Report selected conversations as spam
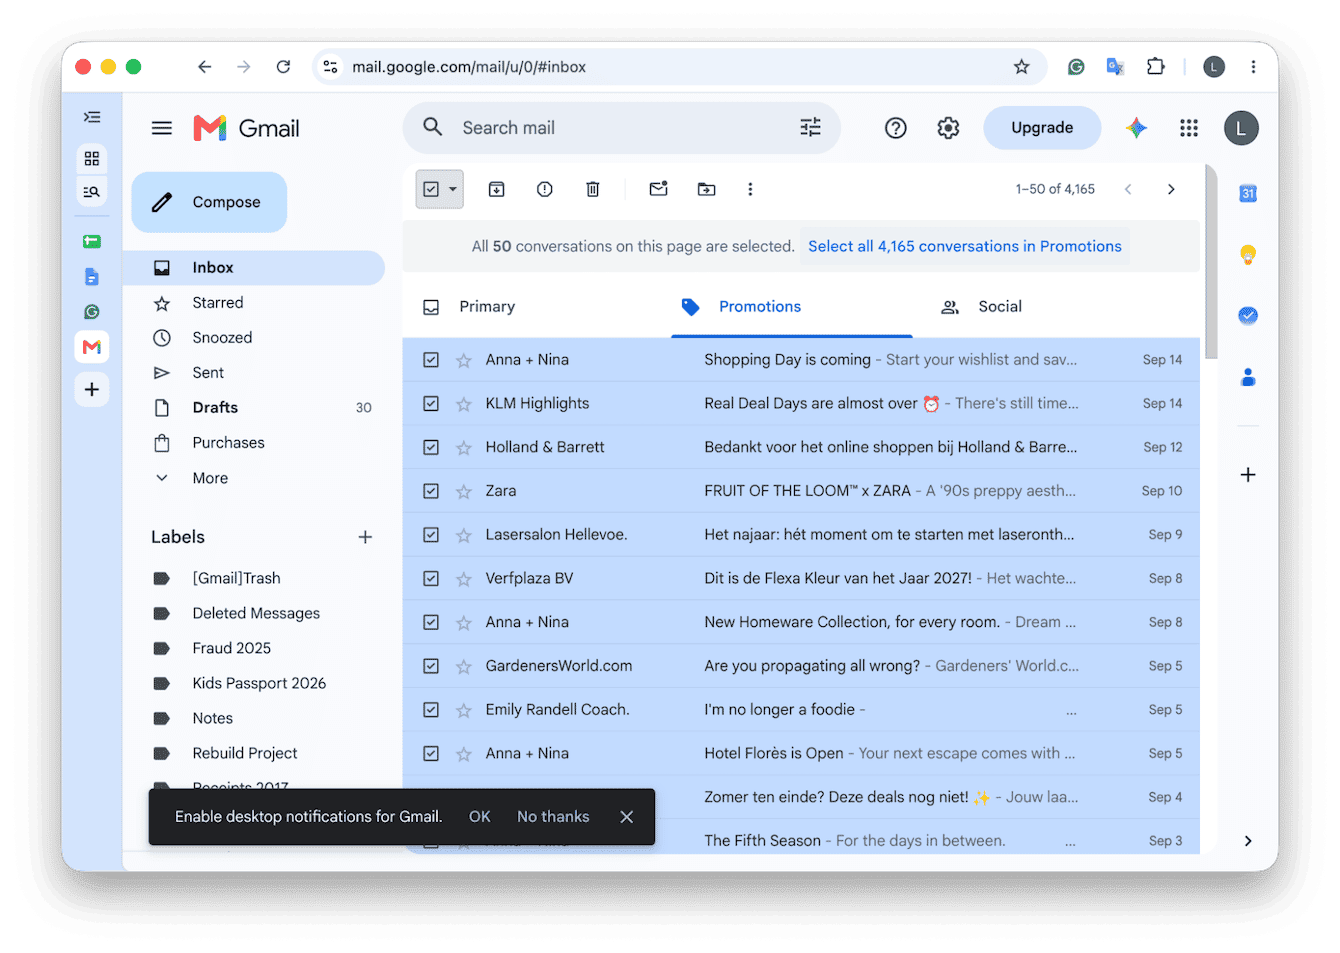 tap(544, 189)
